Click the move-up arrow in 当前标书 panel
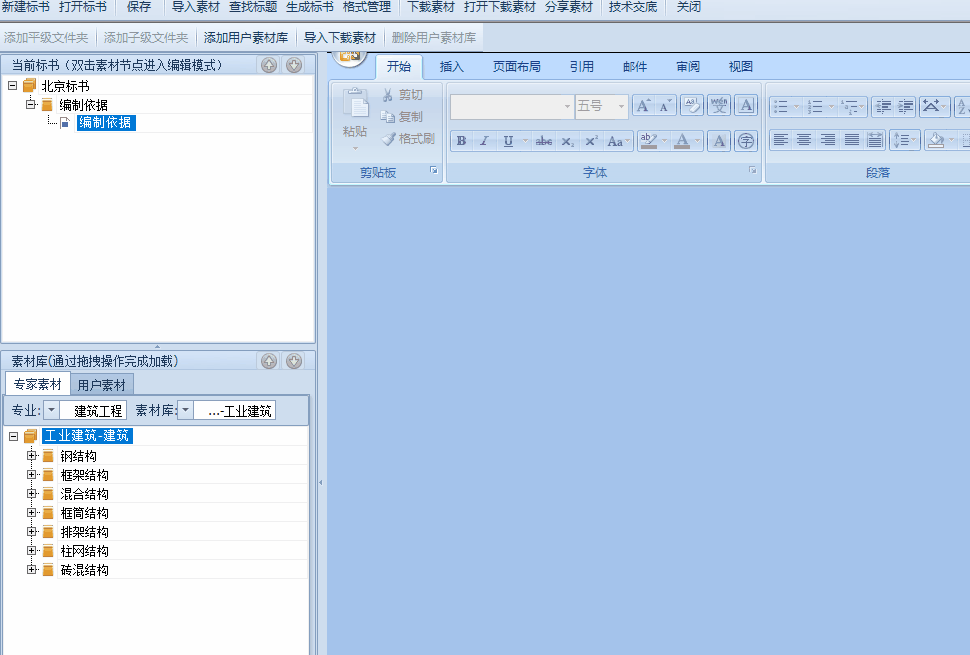 coord(269,65)
